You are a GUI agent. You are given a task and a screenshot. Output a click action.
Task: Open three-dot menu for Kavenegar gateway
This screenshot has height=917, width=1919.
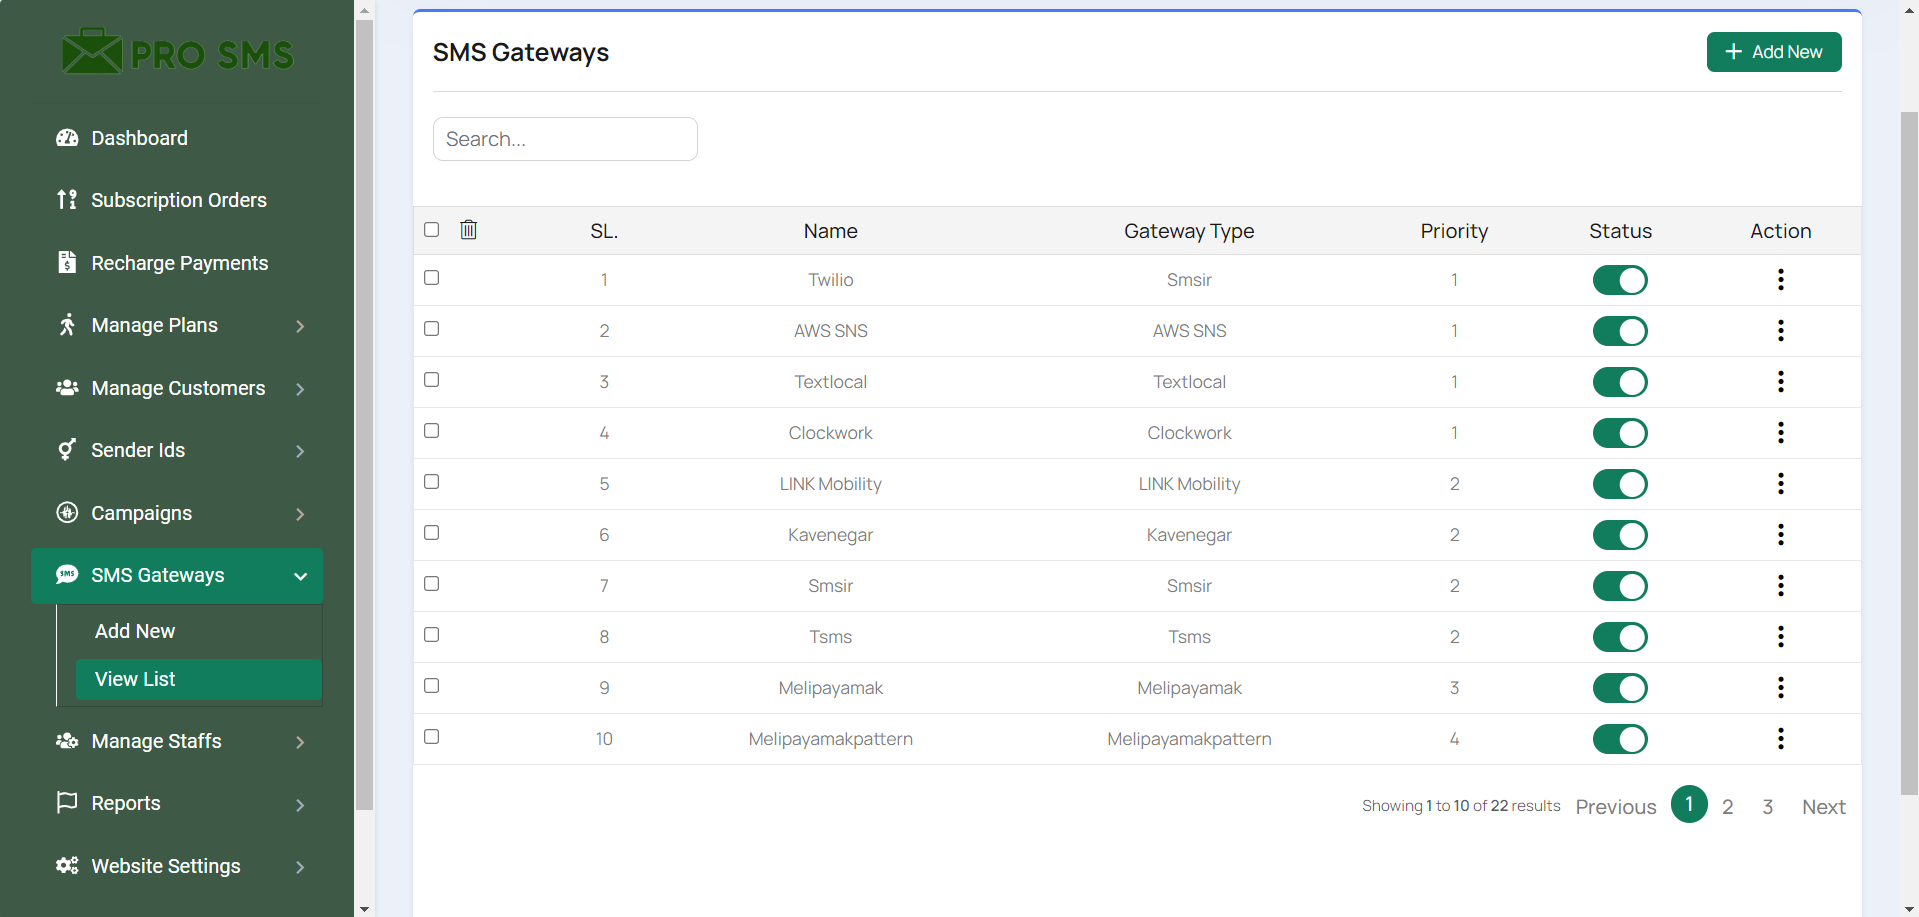[1780, 535]
